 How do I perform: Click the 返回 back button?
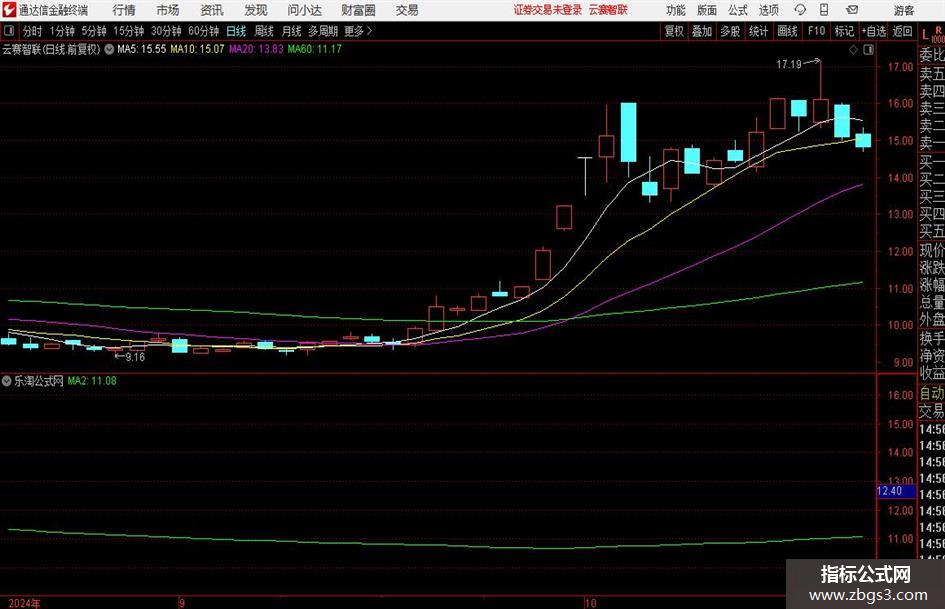(902, 31)
